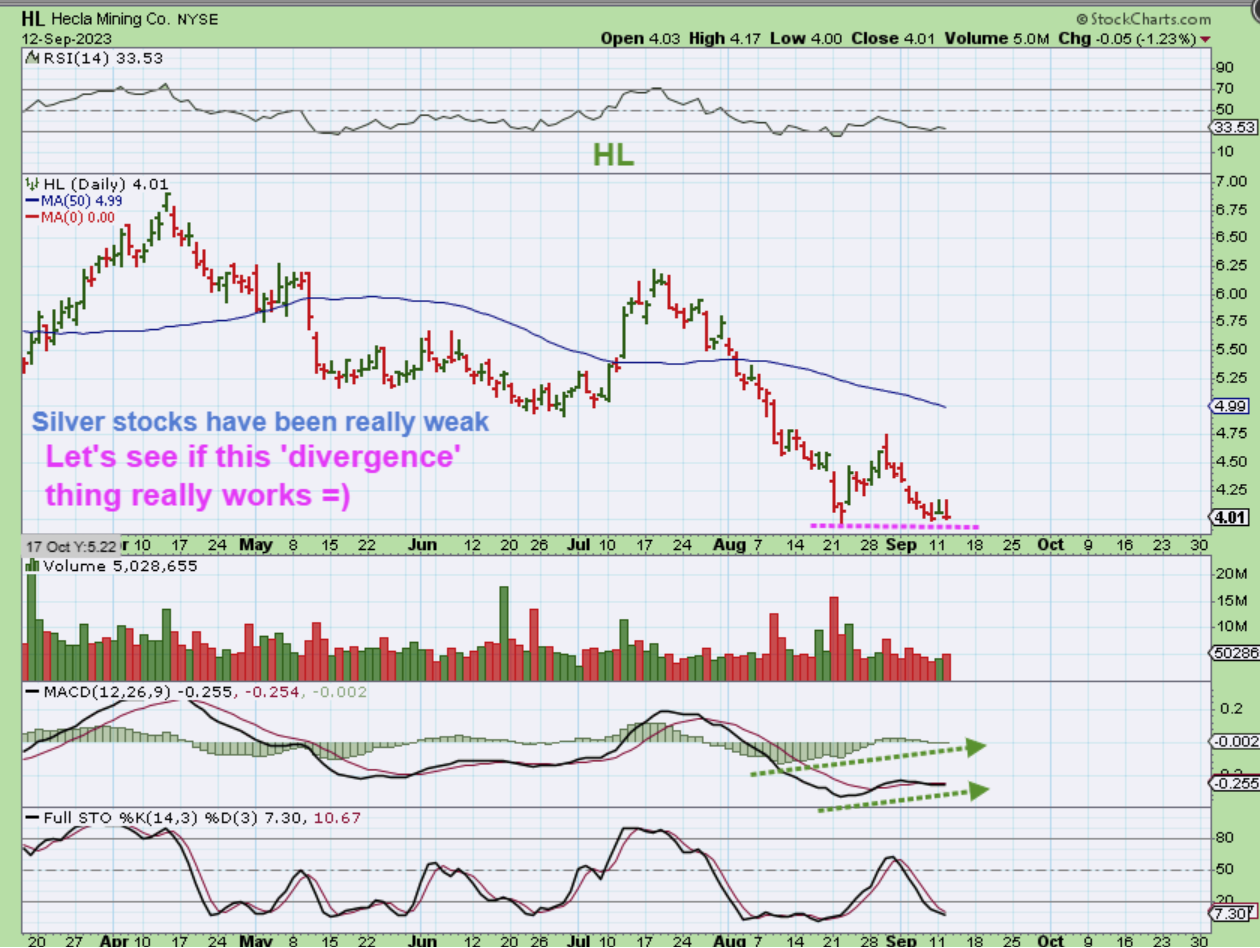Viewport: 1260px width, 948px height.
Task: Click the blue line marker before MA(50)
Action: point(31,201)
